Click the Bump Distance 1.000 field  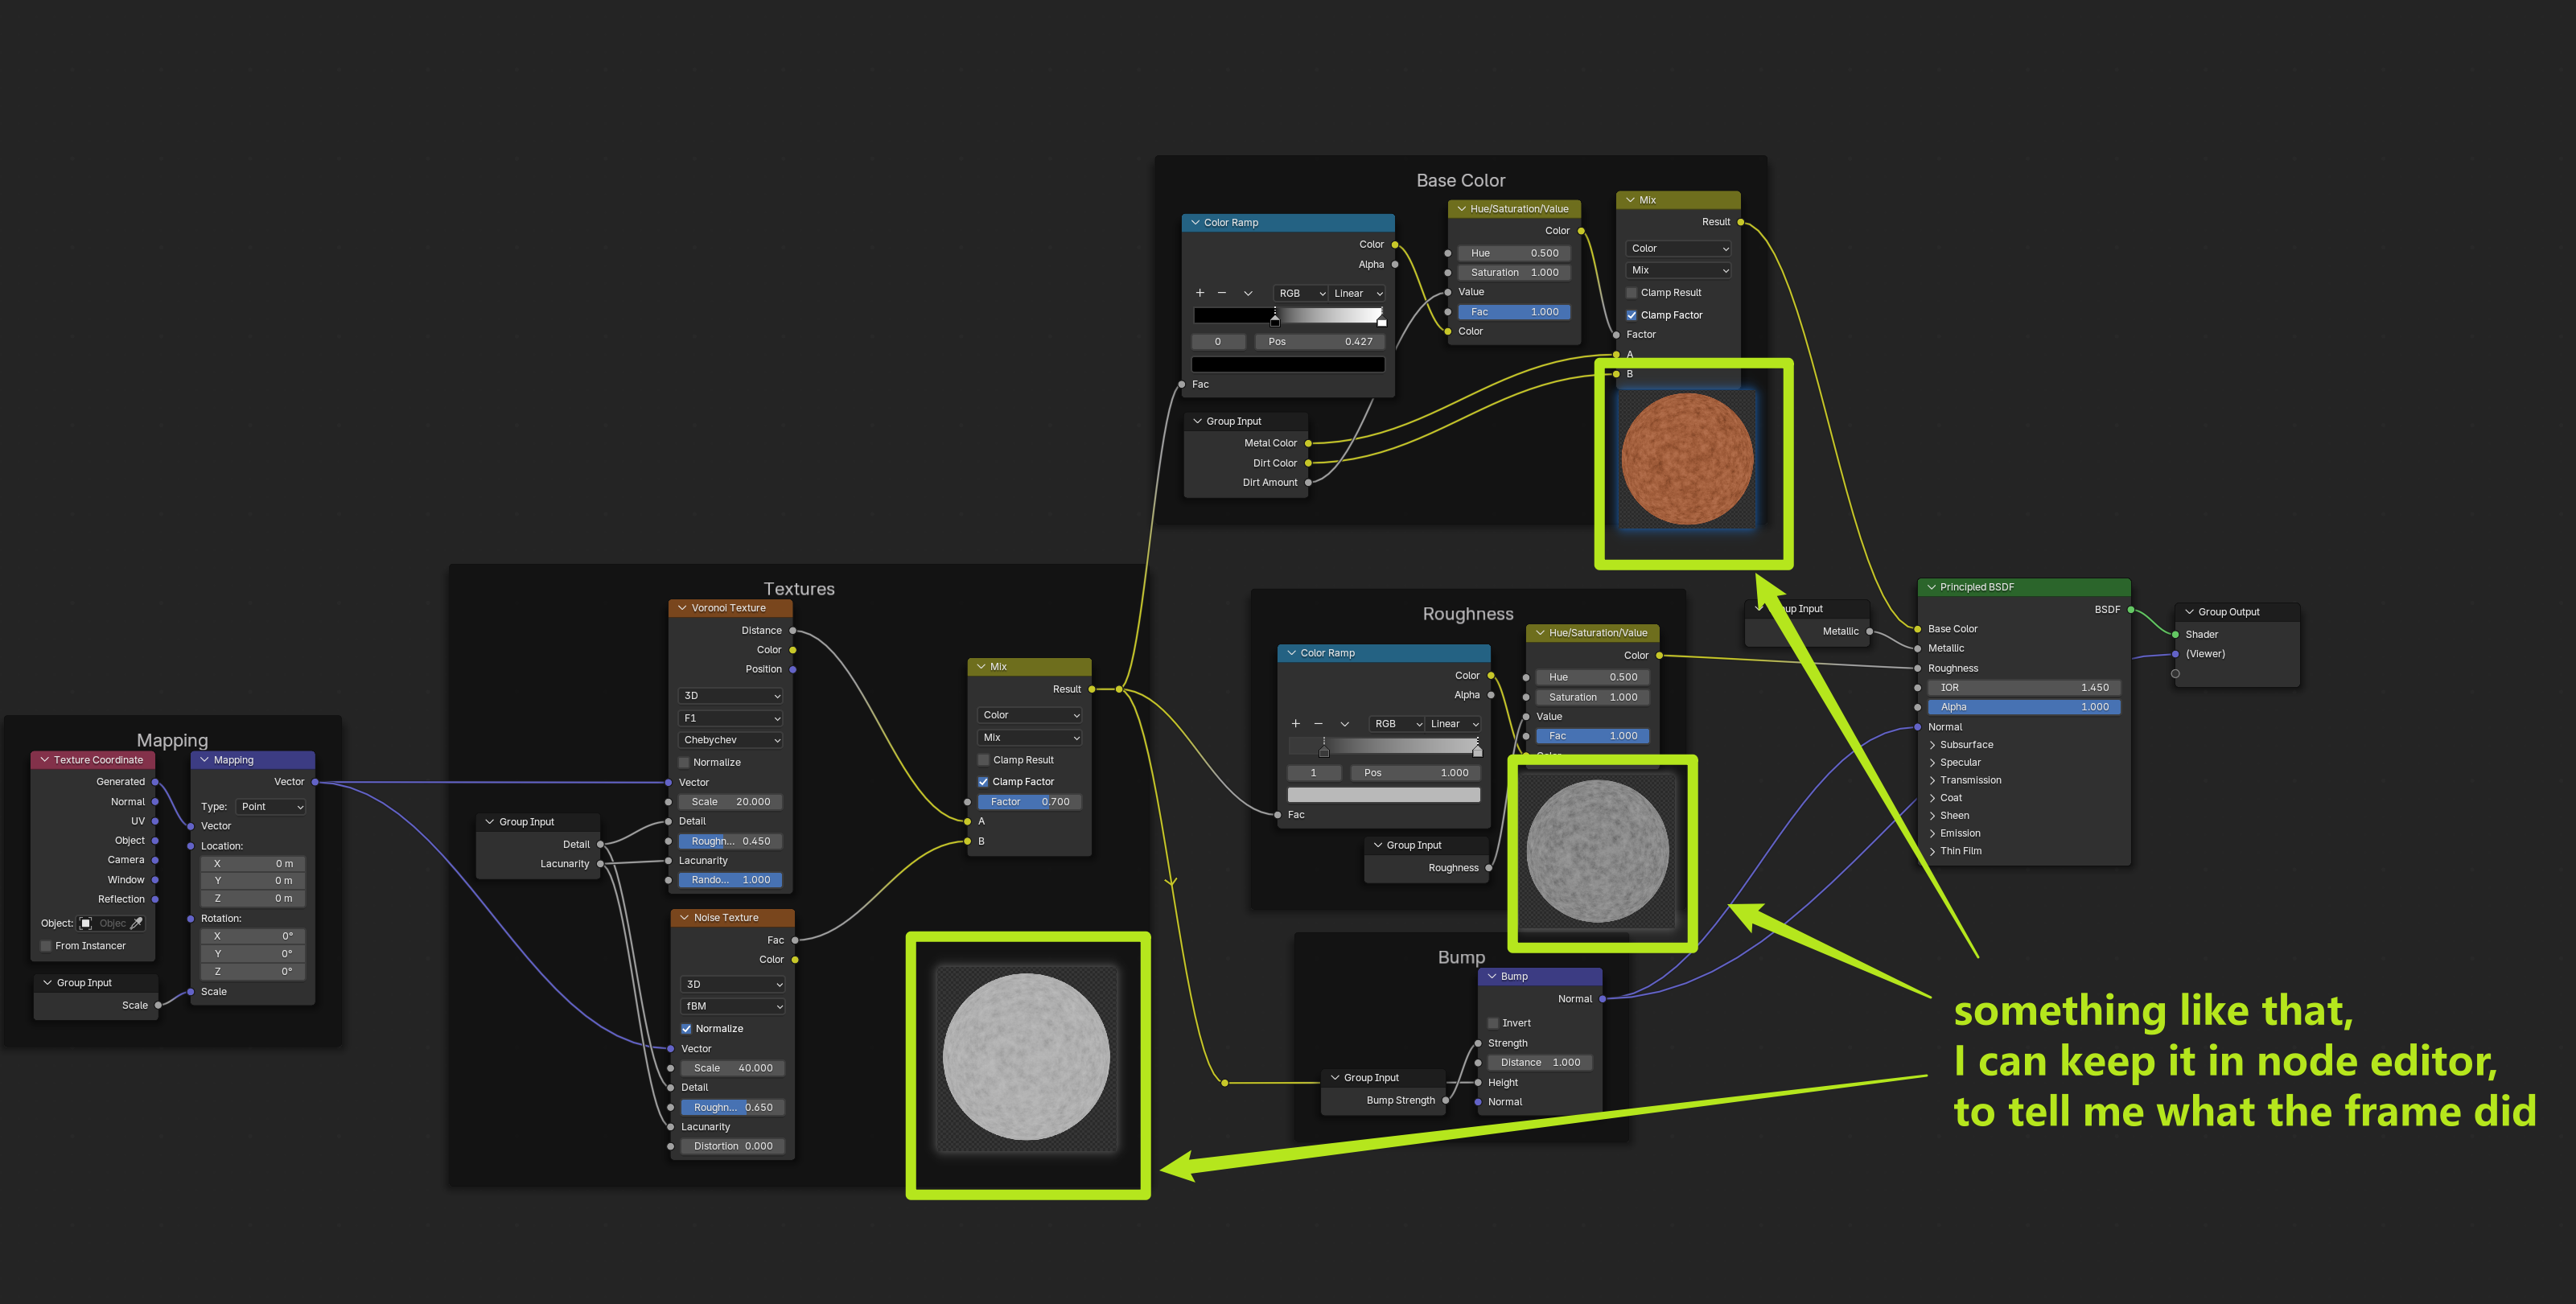tap(1540, 1062)
